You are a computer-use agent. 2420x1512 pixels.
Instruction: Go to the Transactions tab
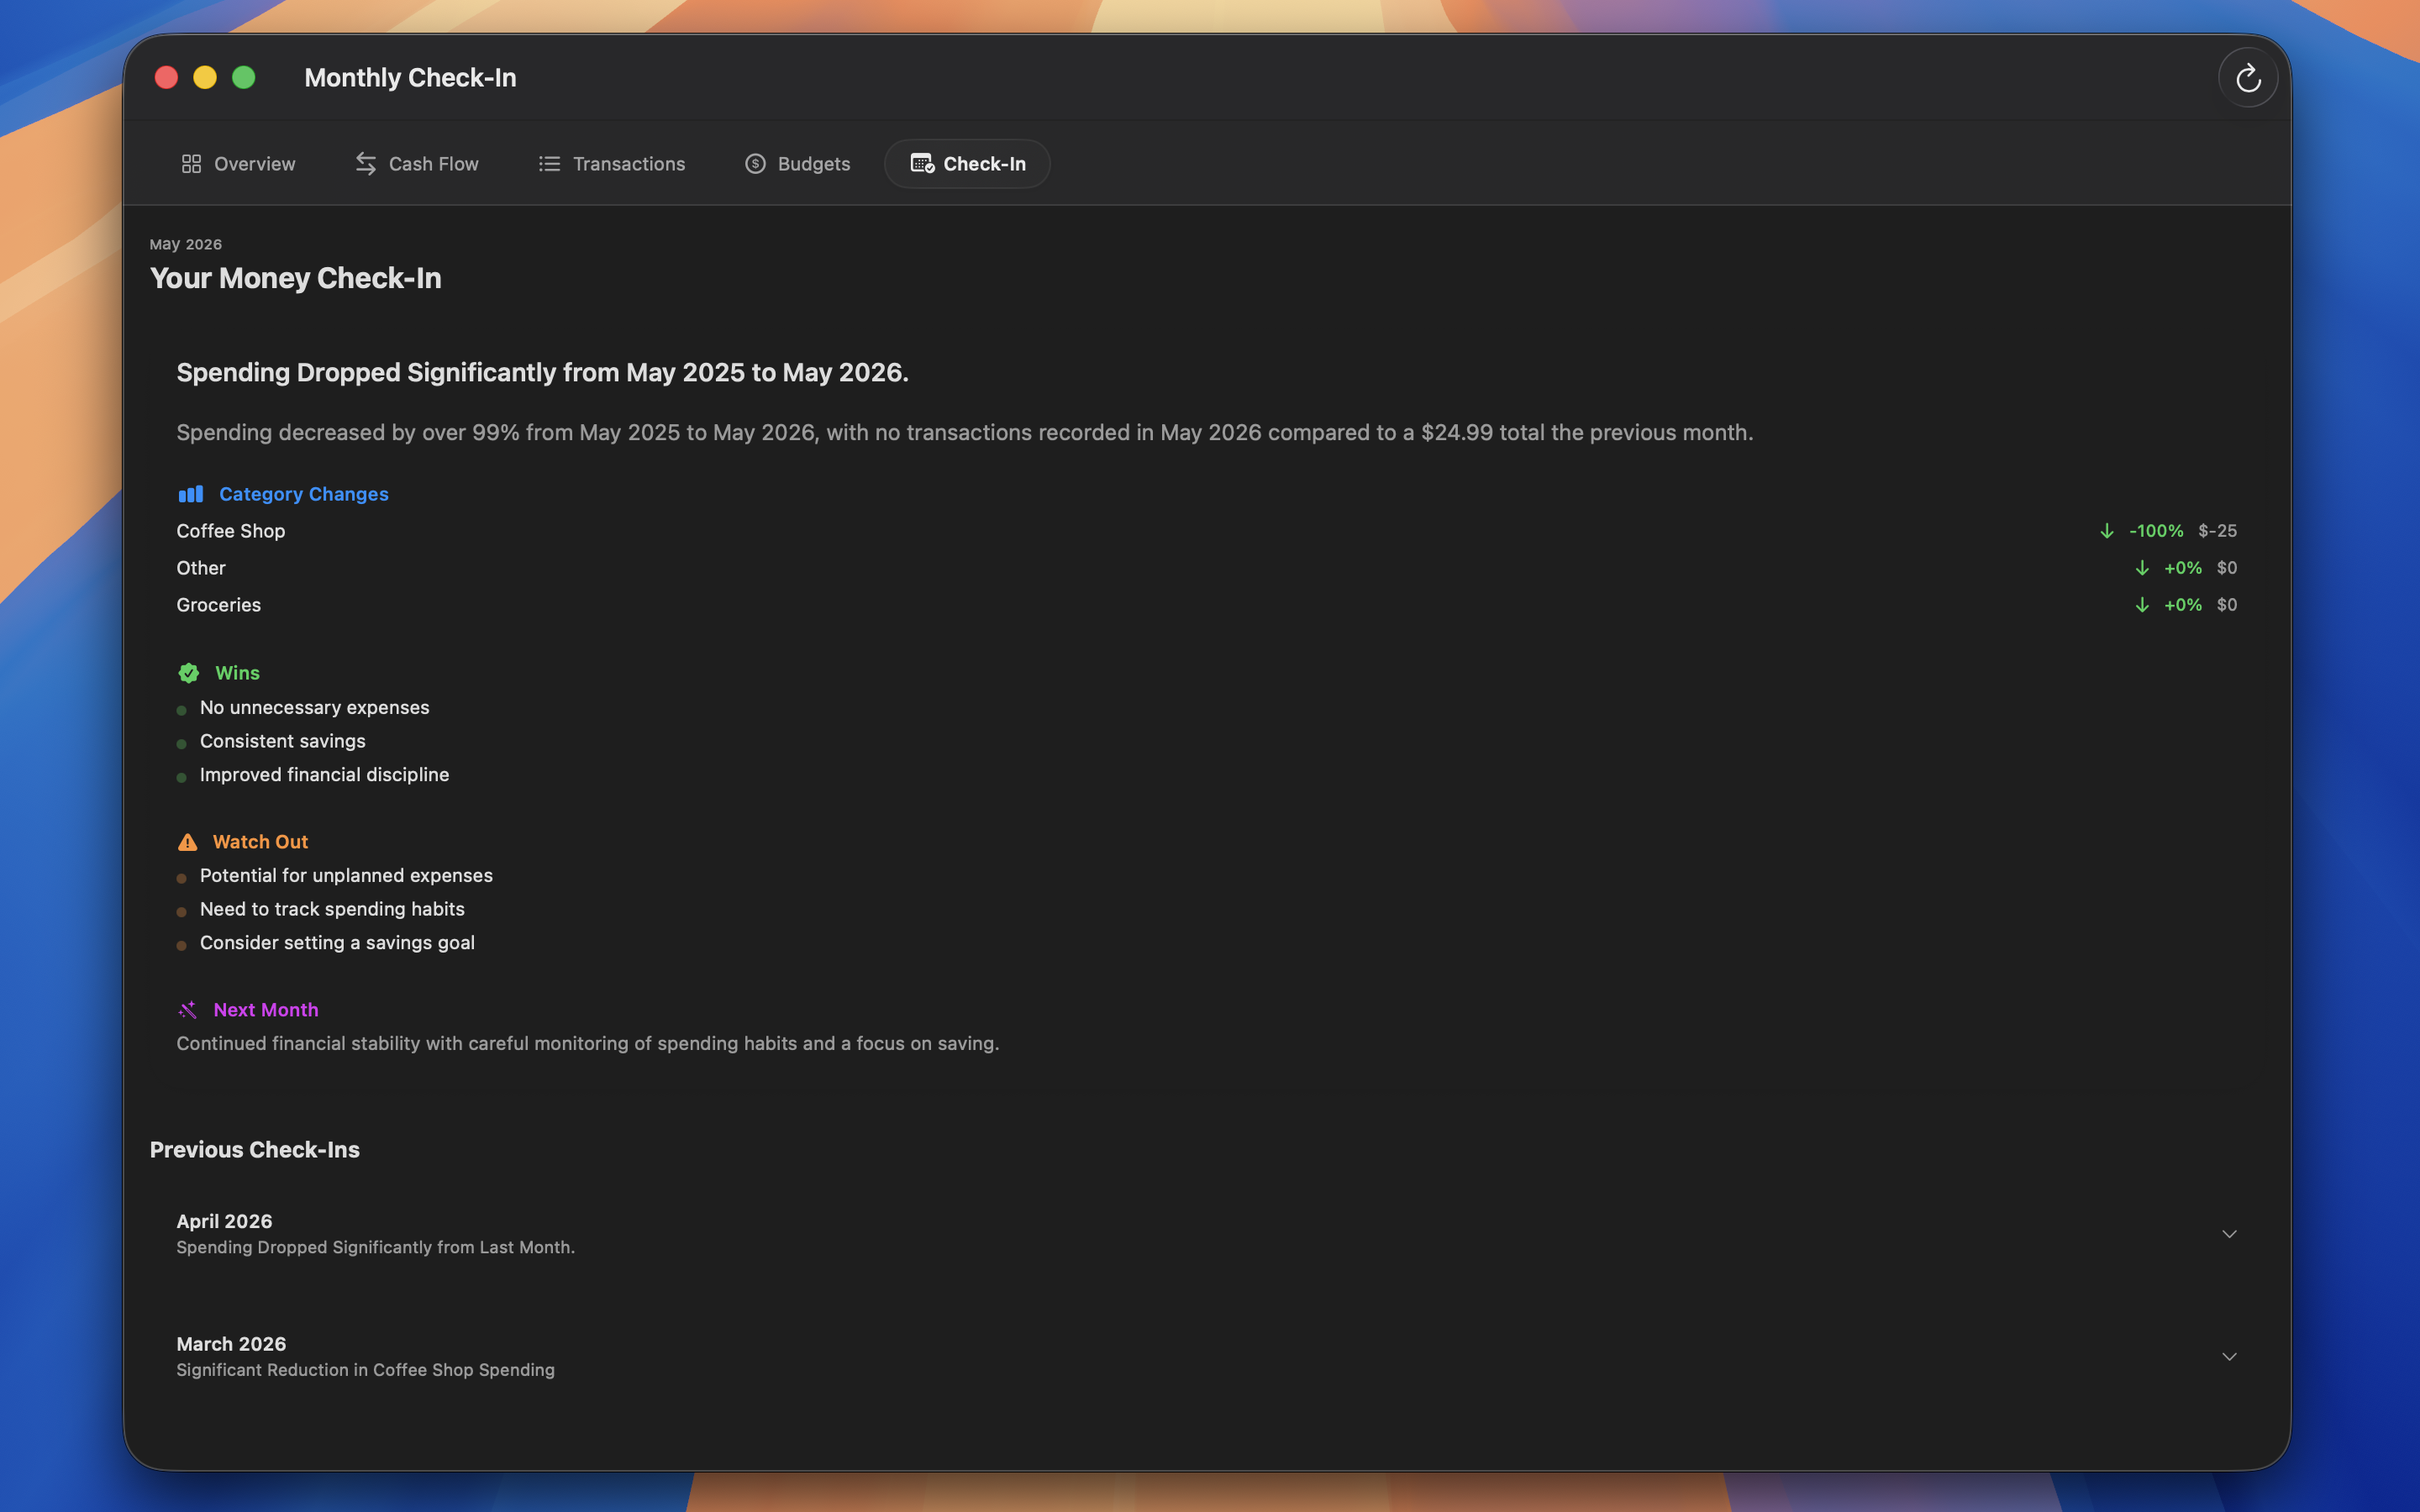point(612,164)
